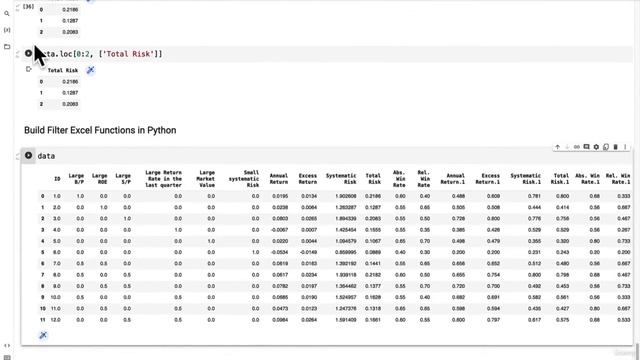The width and height of the screenshot is (640, 360).
Task: Click the 'Systematic Risk' column header
Action: [341, 179]
